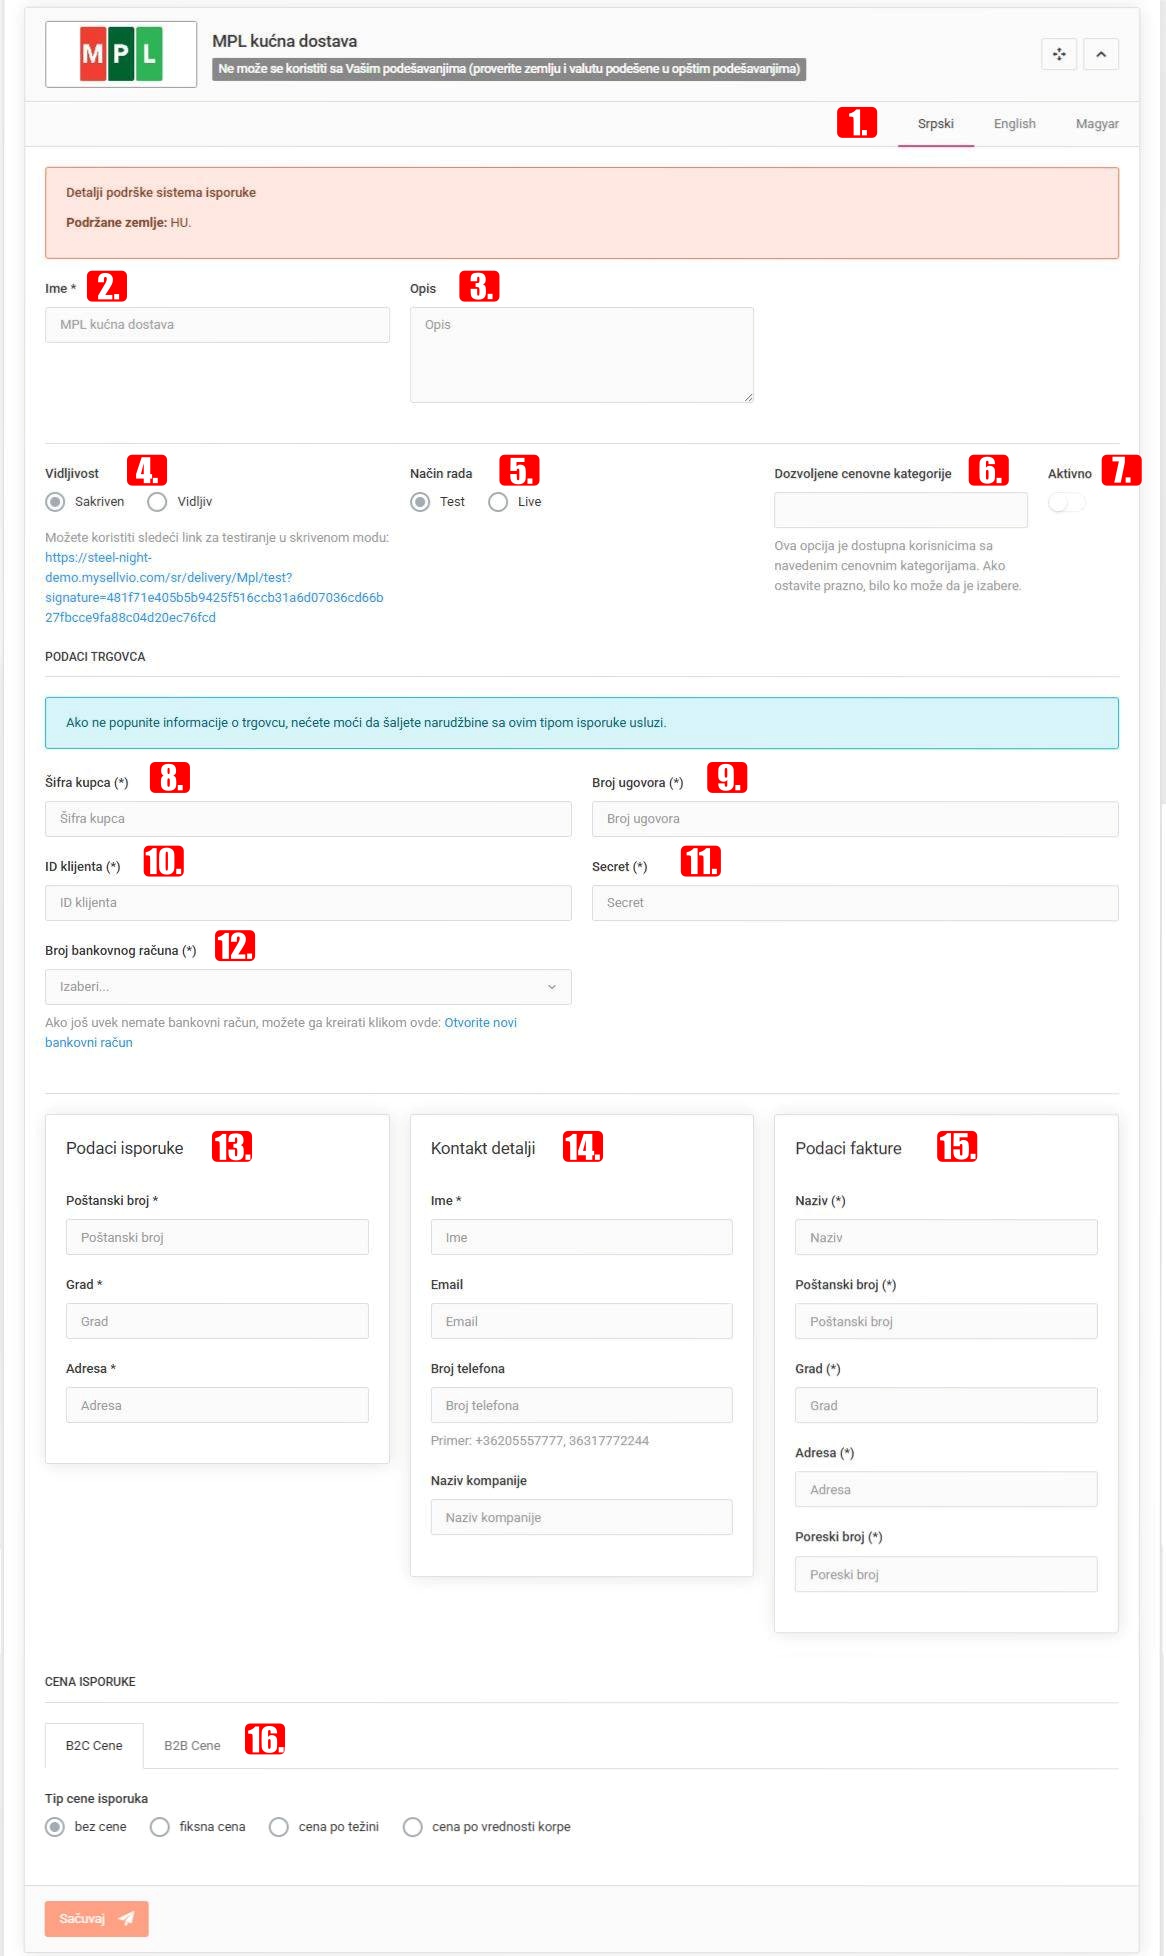
Task: Click Adresa field in Podaci isporuke
Action: coord(217,1405)
